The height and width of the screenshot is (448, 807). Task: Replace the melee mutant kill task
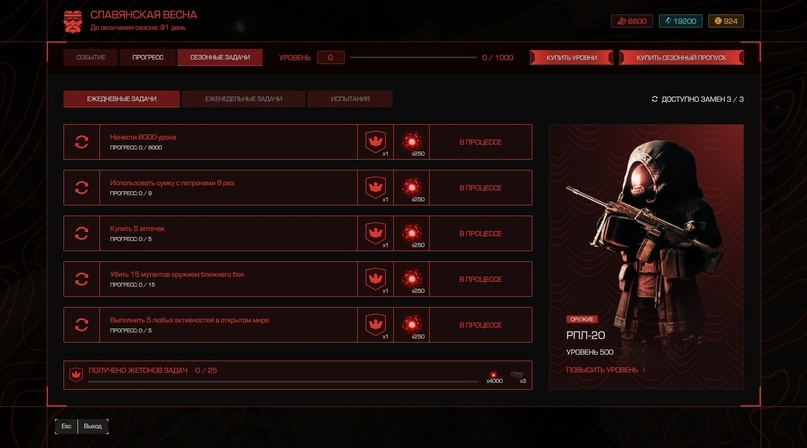click(x=81, y=279)
